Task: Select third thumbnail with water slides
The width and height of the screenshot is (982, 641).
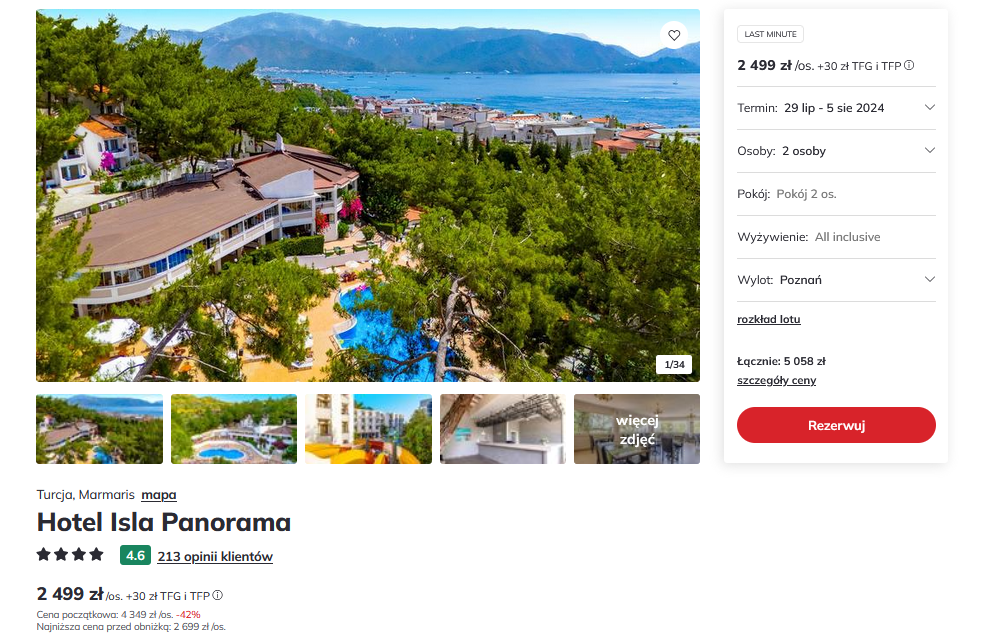Action: (368, 429)
